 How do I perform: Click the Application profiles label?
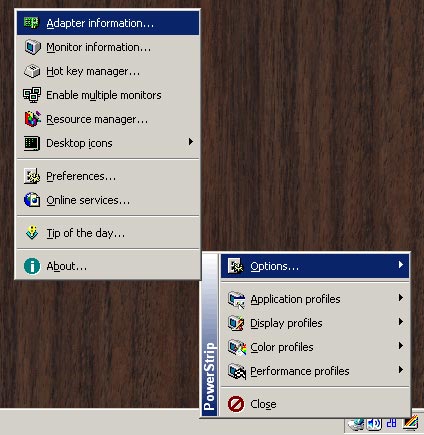(295, 299)
